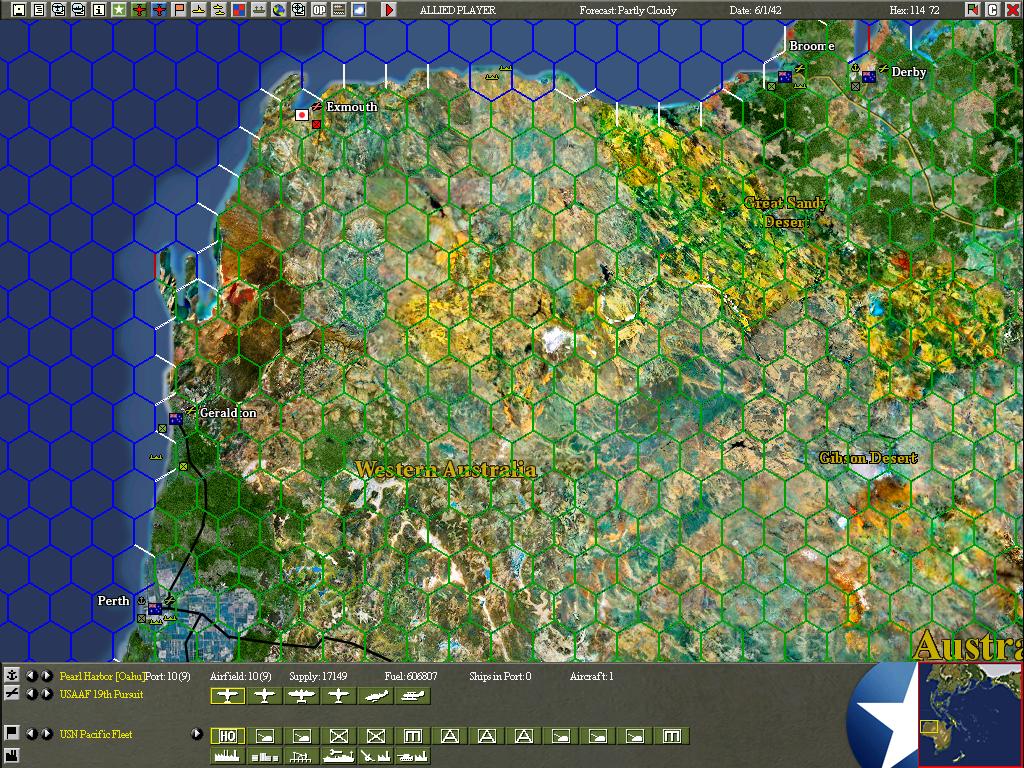Screen dimensions: 1024x768
Task: Open the ship window list icon
Action: [x=78, y=9]
